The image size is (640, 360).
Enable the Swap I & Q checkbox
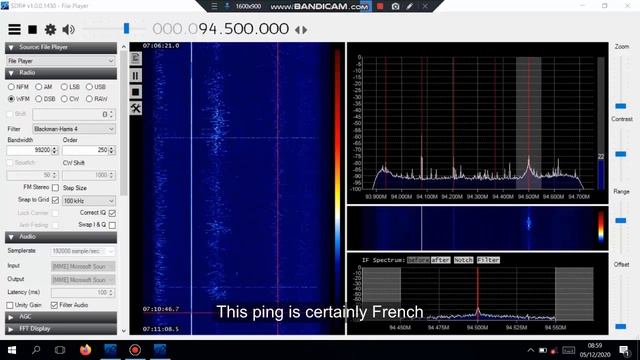pyautogui.click(x=112, y=225)
